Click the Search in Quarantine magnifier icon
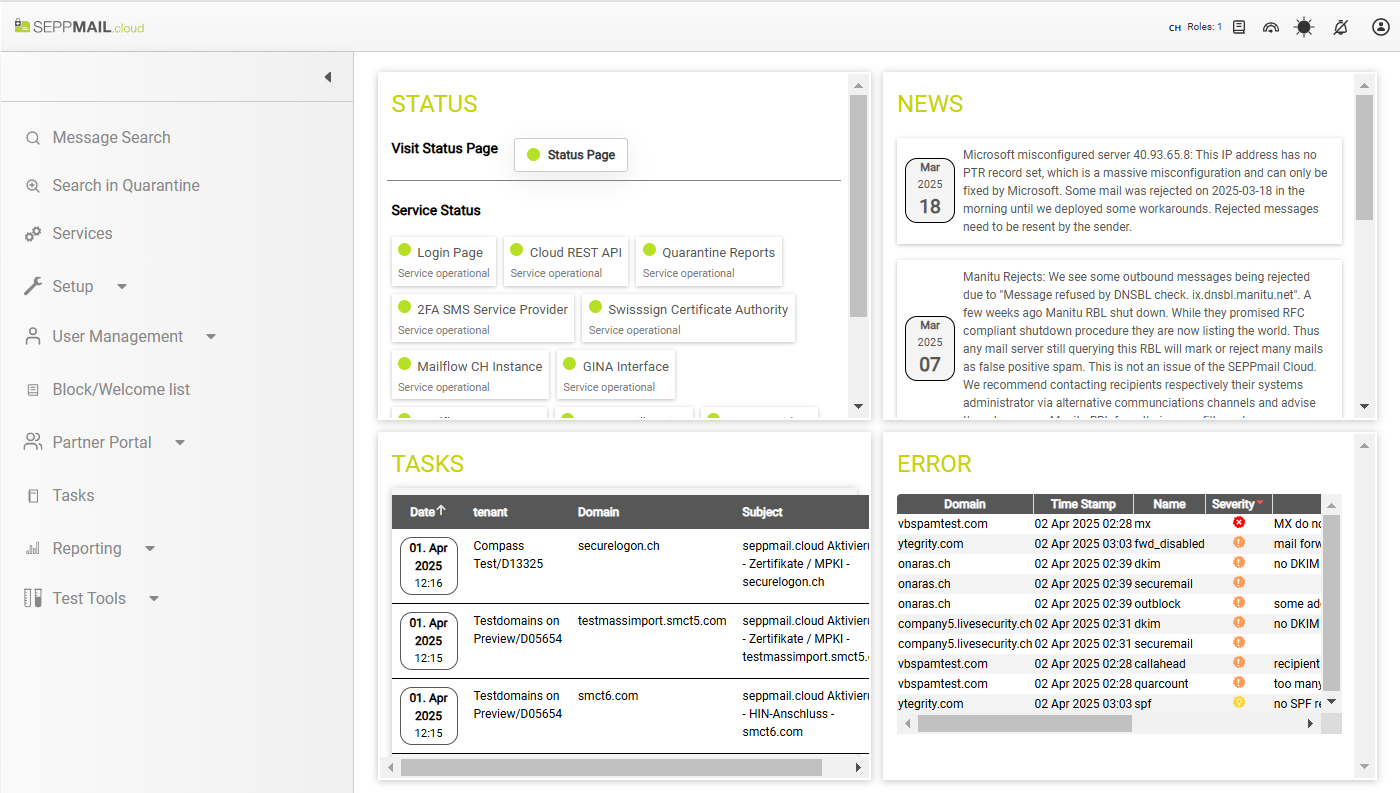 (x=33, y=186)
